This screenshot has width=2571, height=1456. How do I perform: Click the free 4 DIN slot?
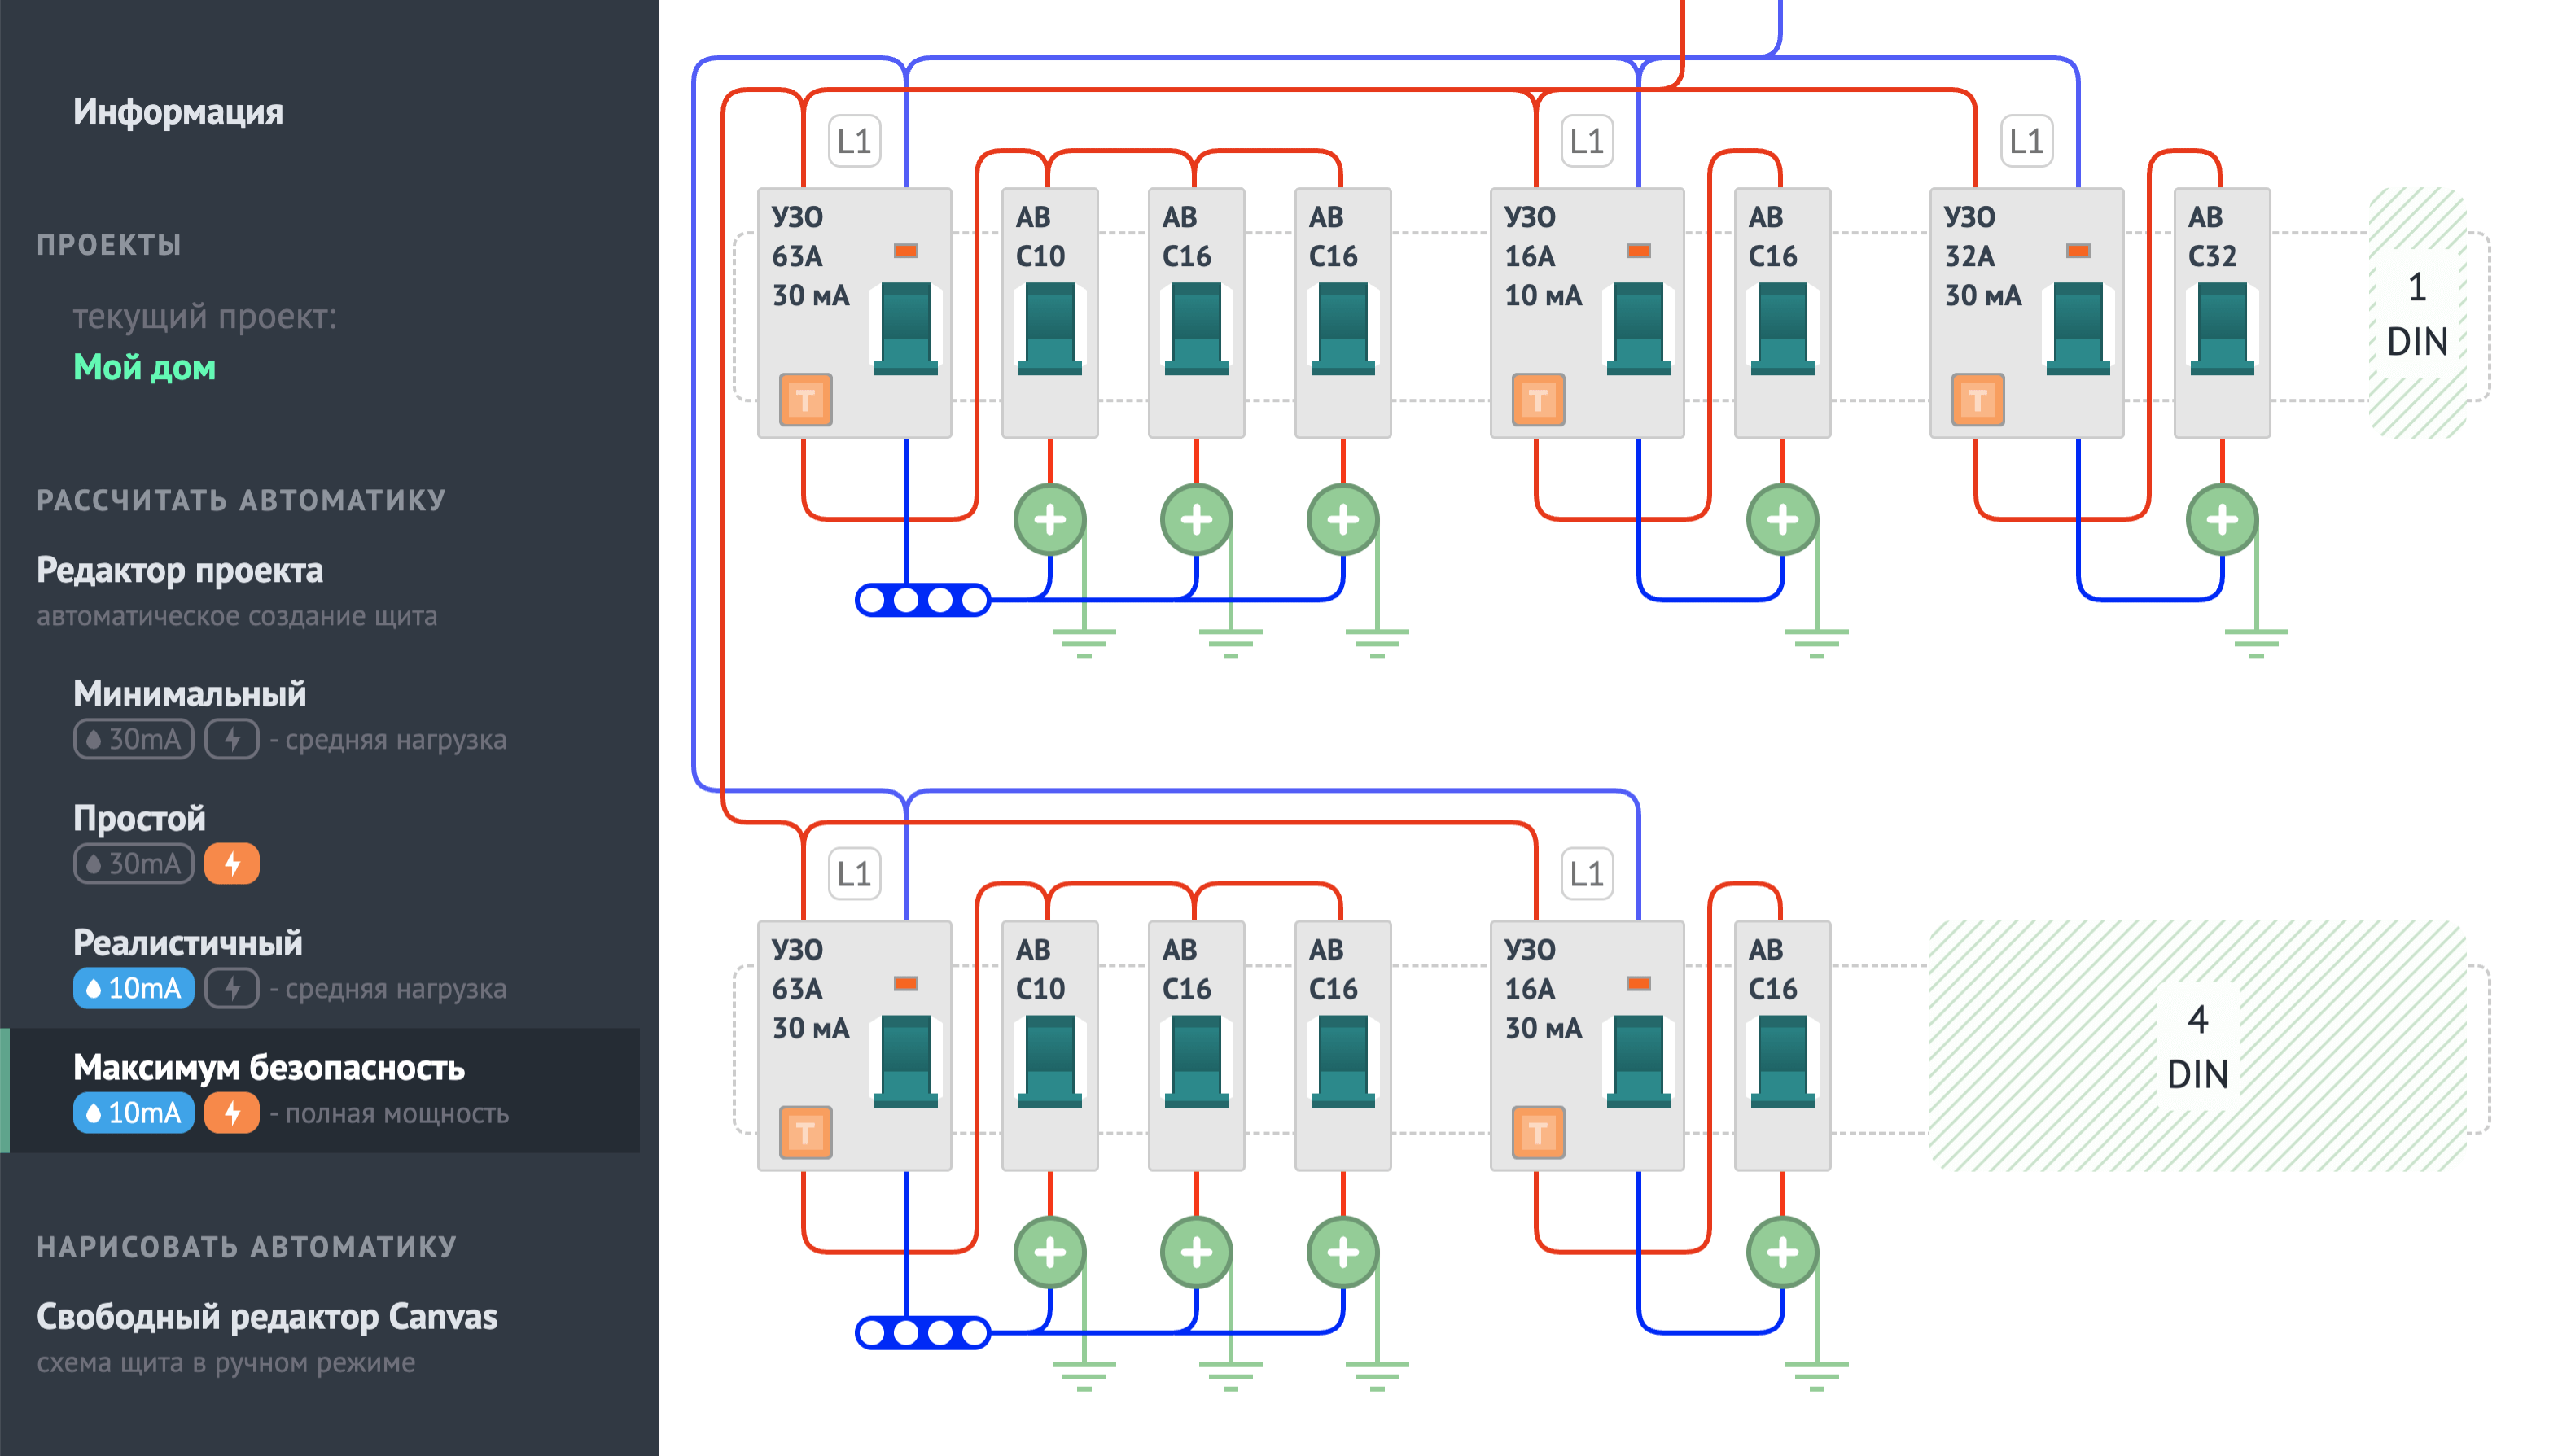pos(2197,1046)
